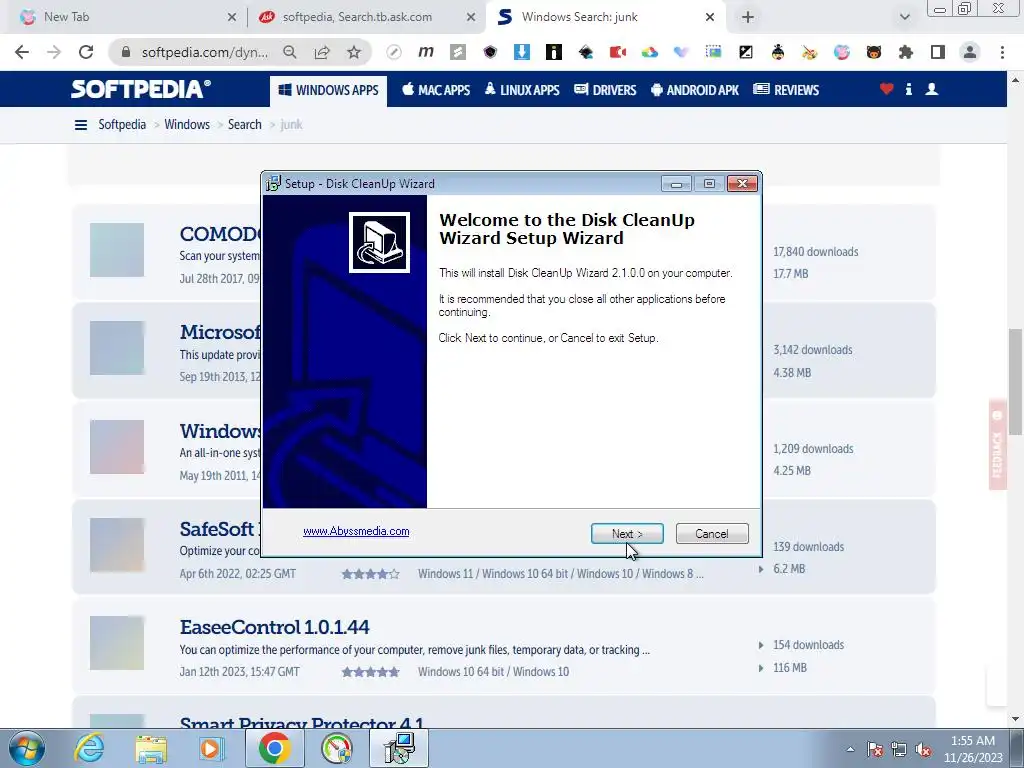The image size is (1024, 768).
Task: Open Chrome's three-dot menu
Action: [1002, 52]
